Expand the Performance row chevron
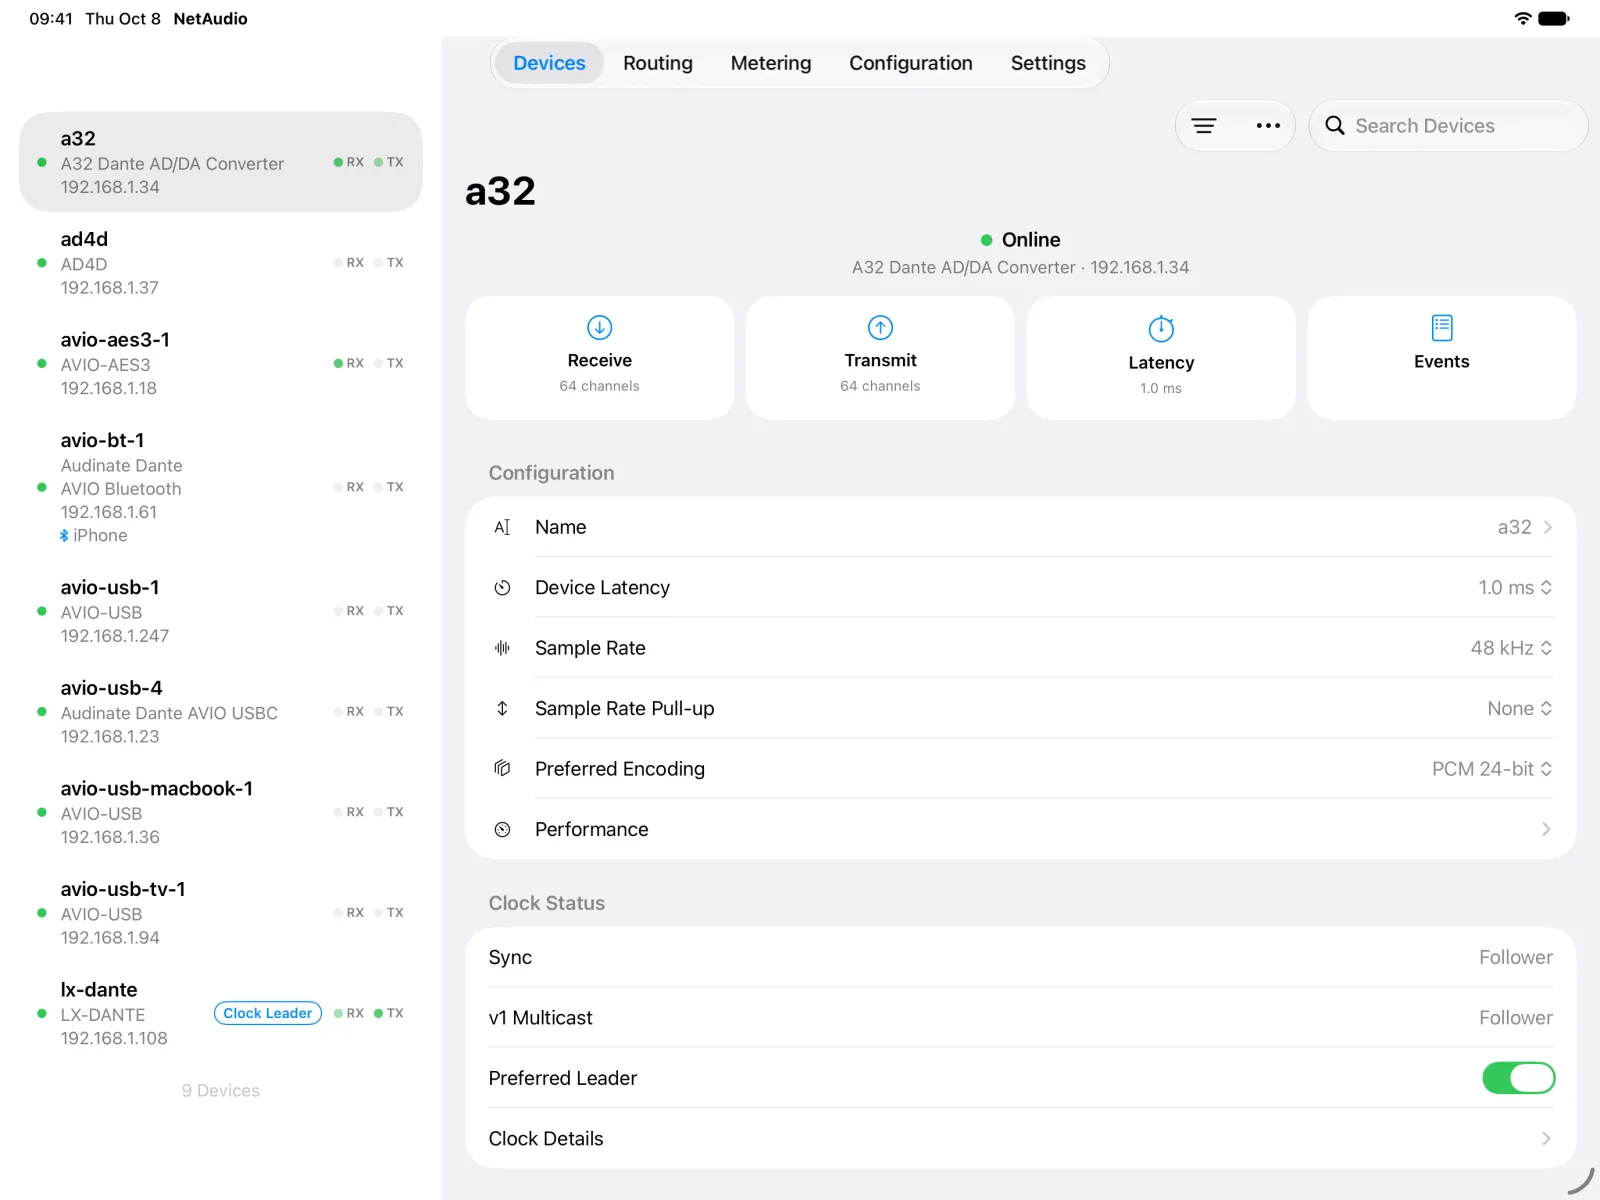This screenshot has height=1200, width=1600. click(x=1546, y=829)
